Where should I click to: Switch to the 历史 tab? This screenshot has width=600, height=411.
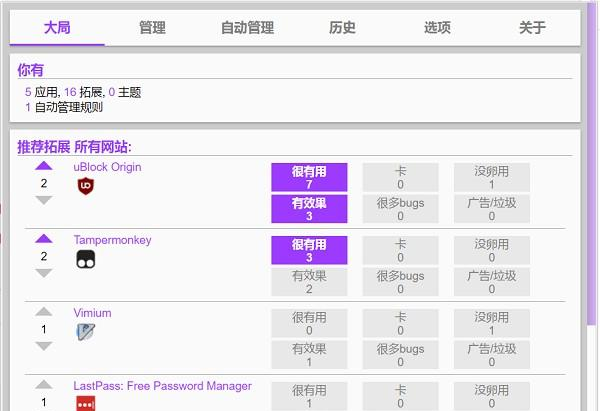pyautogui.click(x=342, y=28)
